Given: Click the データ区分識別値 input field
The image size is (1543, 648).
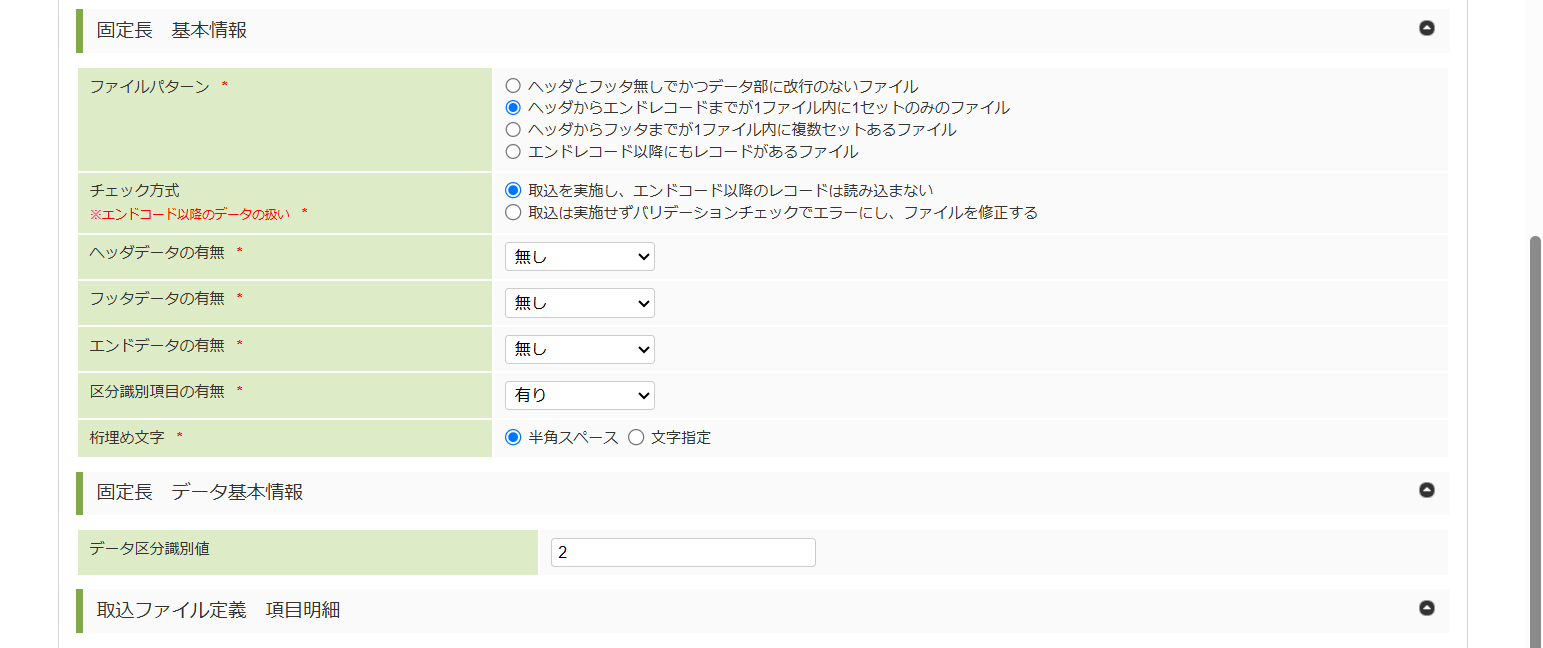Looking at the screenshot, I should pos(683,552).
